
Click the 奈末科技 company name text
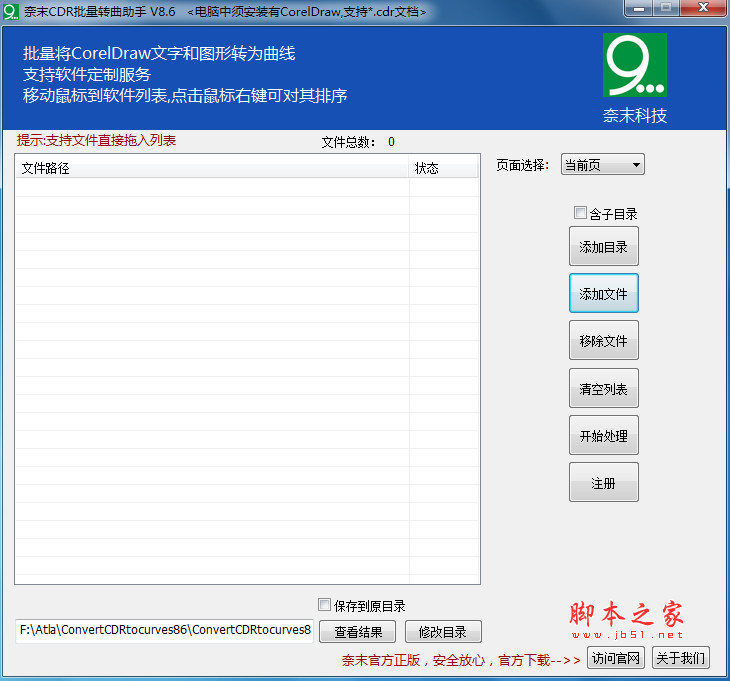click(635, 115)
